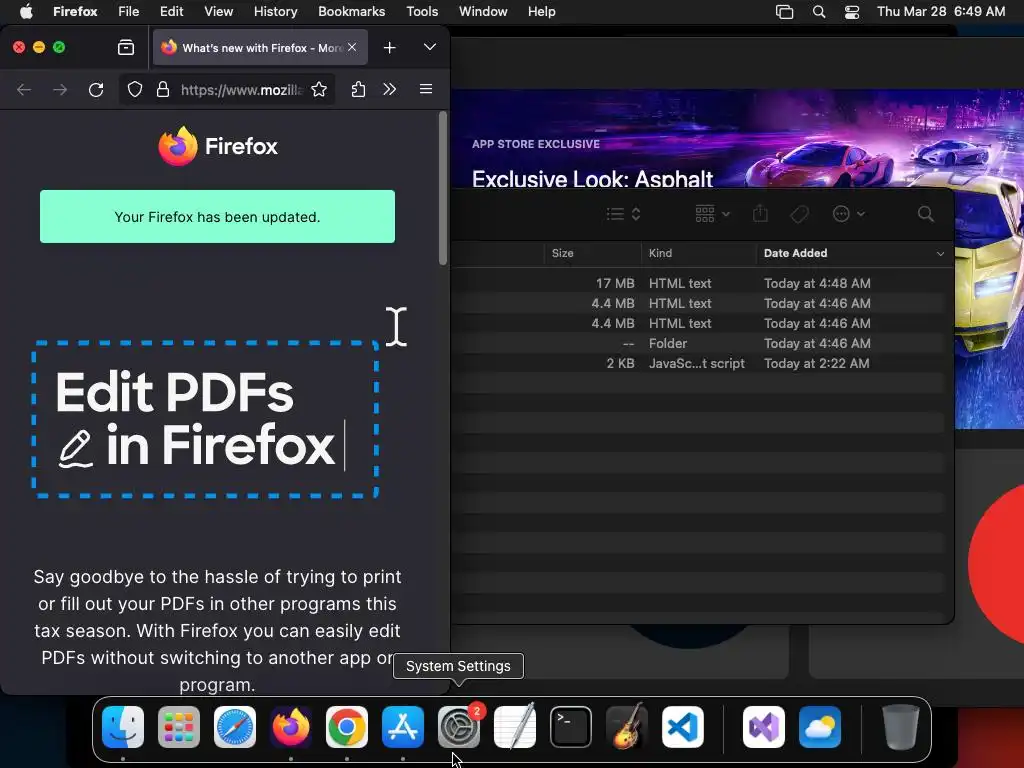Screen dimensions: 1024x768
Task: Go forward in Firefox
Action: tap(60, 89)
